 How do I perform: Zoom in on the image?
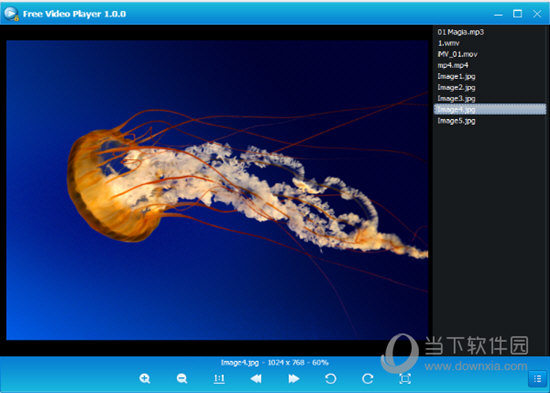coord(145,378)
